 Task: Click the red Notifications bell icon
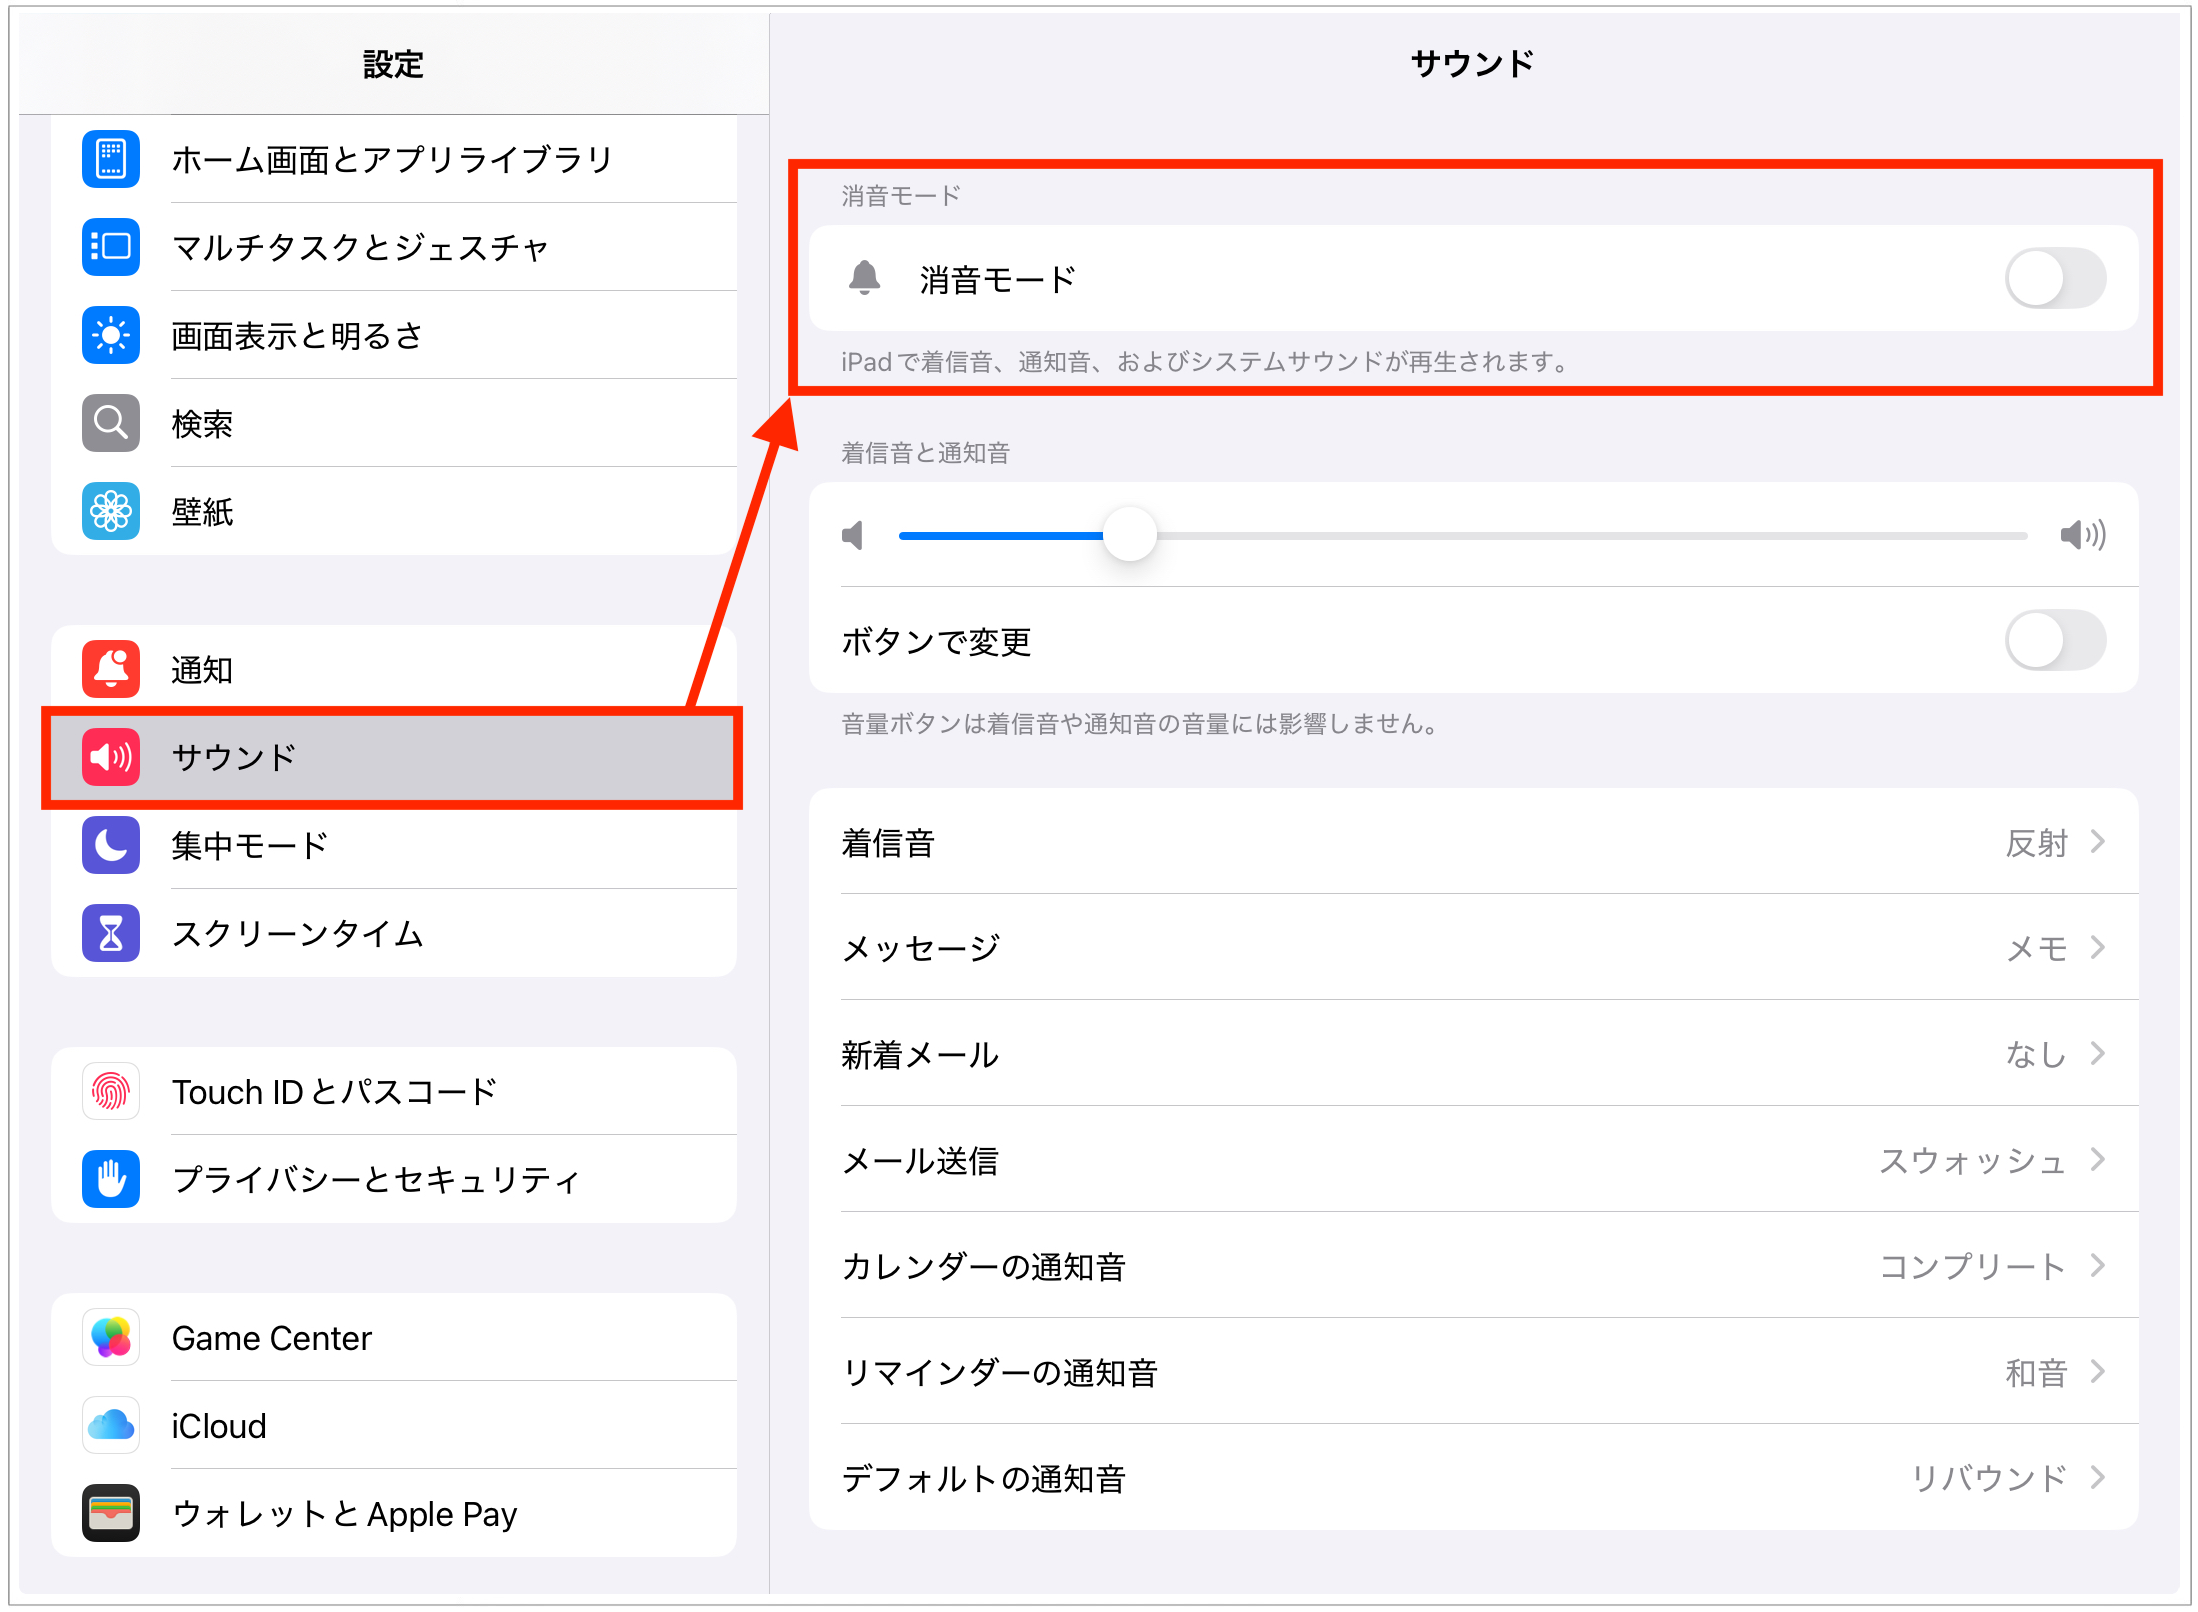pyautogui.click(x=111, y=669)
